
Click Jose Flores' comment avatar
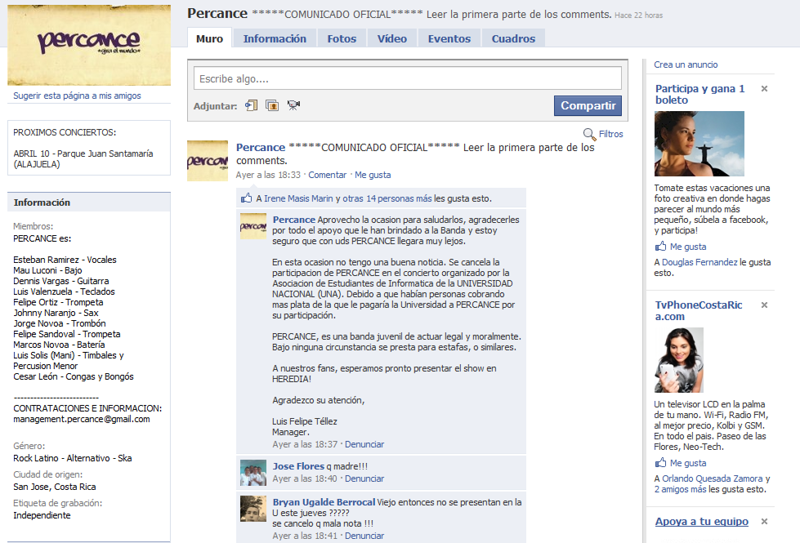[x=253, y=473]
